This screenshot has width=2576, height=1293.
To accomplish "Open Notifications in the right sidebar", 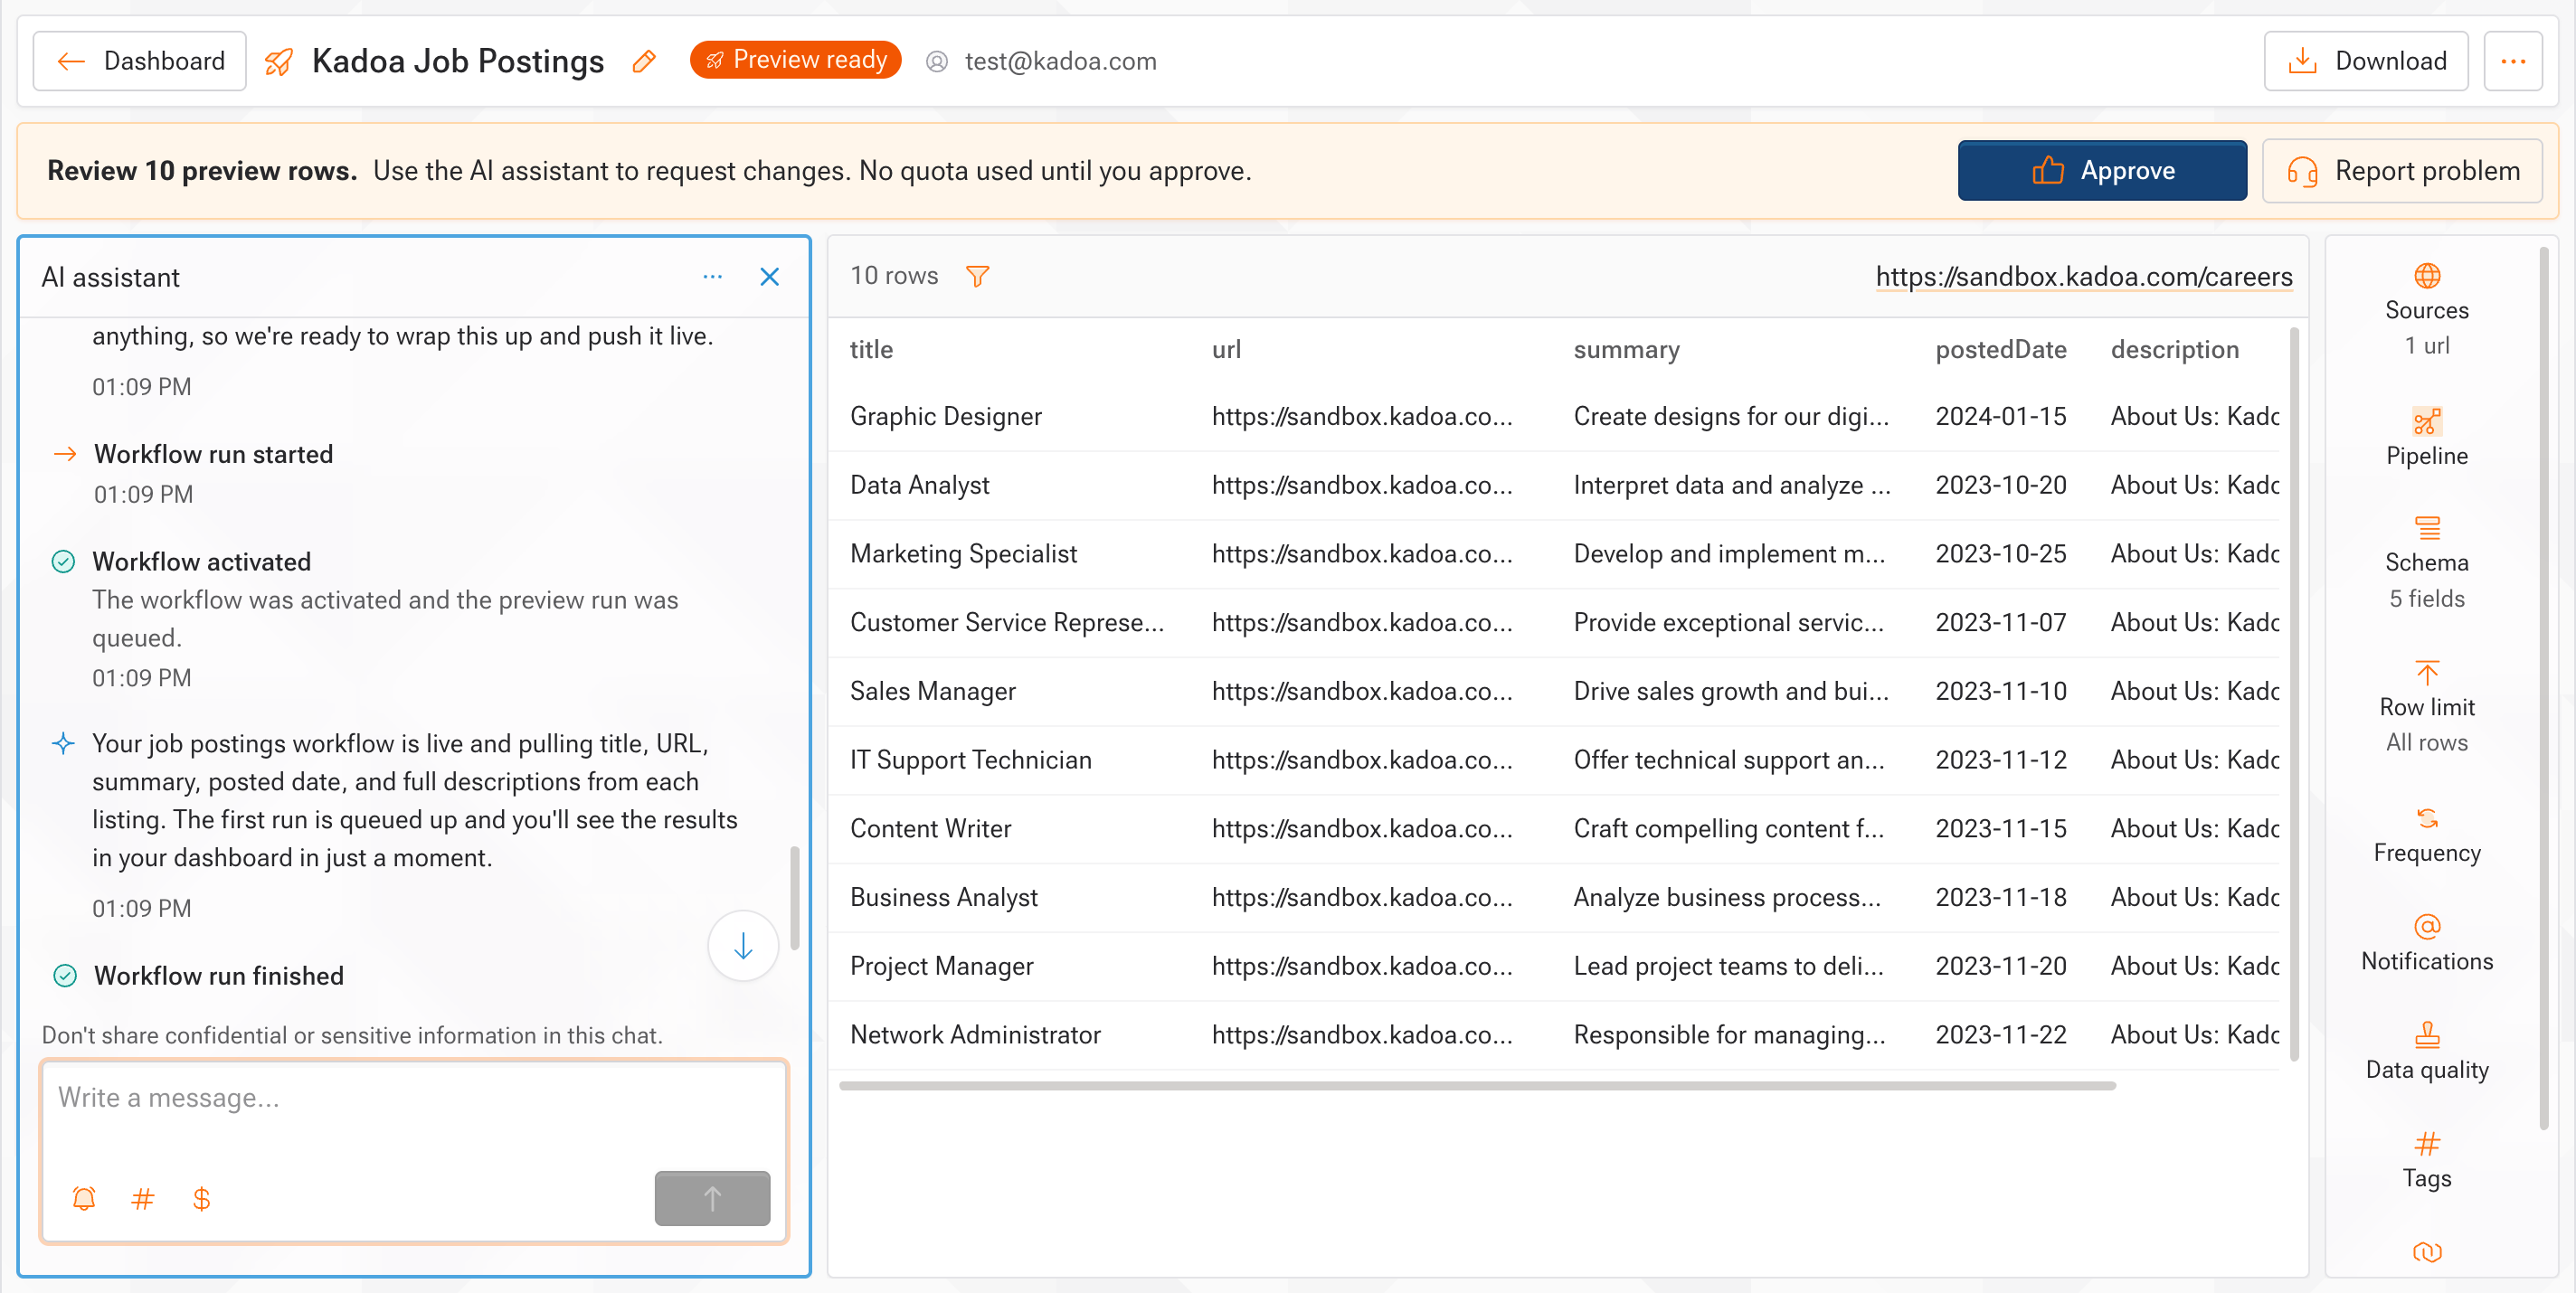I will tap(2426, 943).
